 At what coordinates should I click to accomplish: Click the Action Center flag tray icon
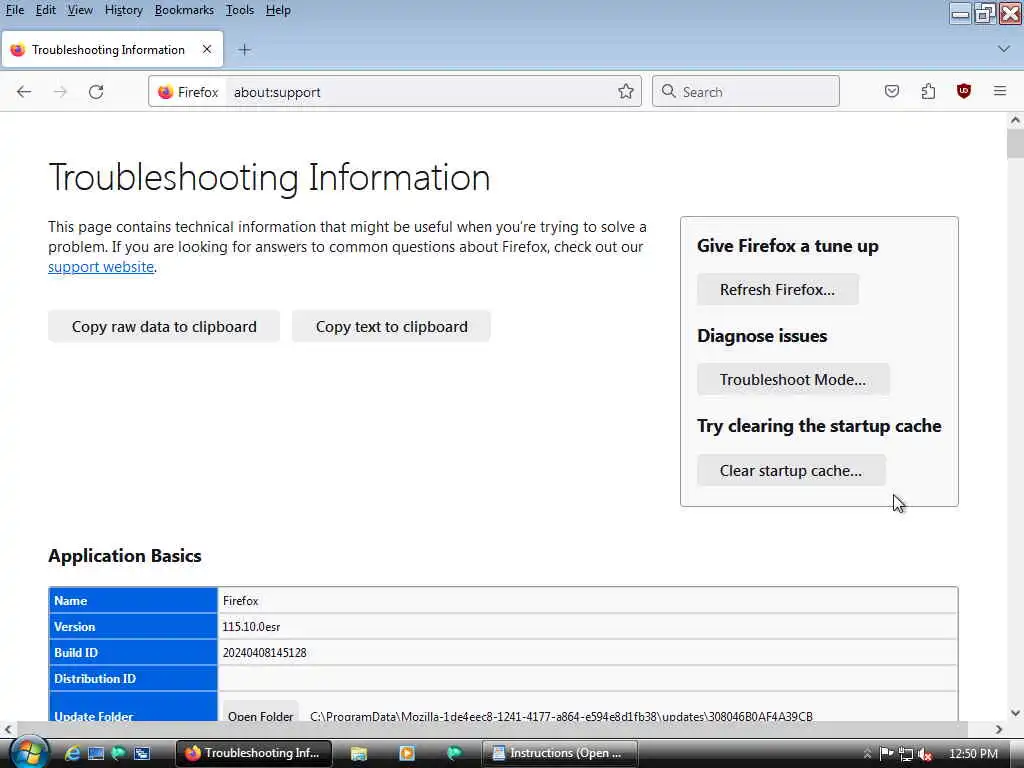886,754
